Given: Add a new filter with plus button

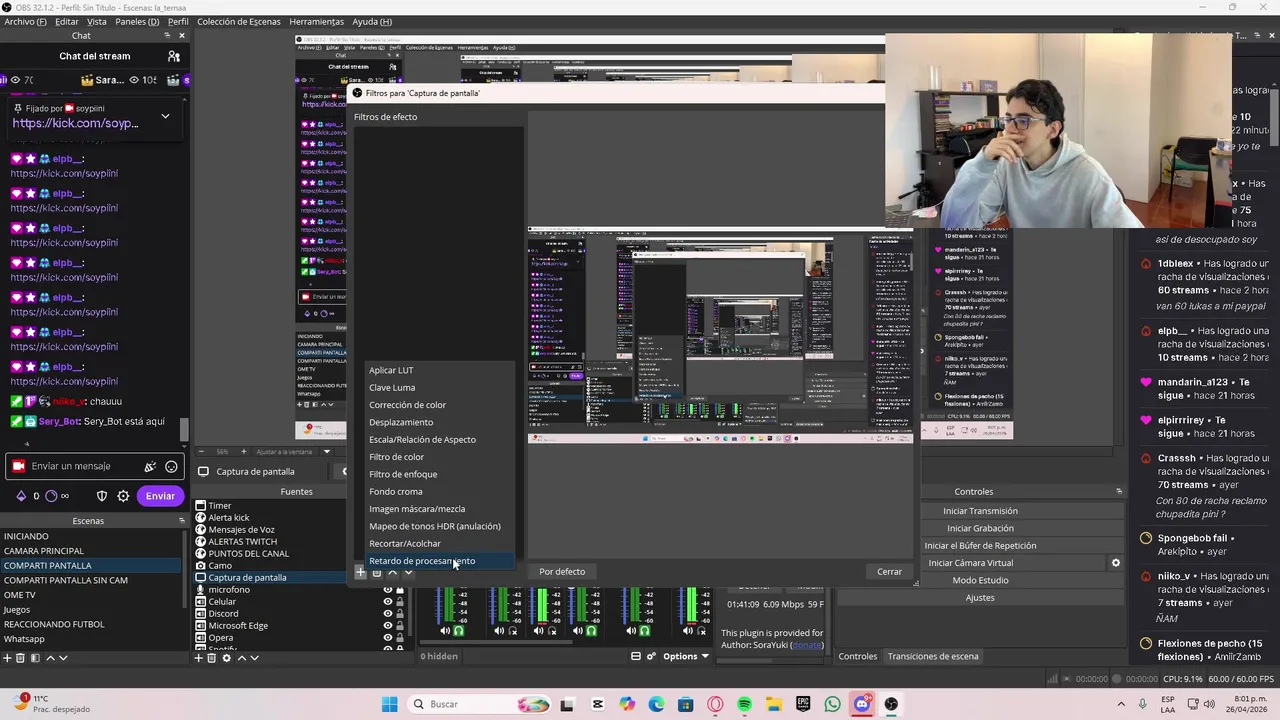Looking at the screenshot, I should 360,572.
